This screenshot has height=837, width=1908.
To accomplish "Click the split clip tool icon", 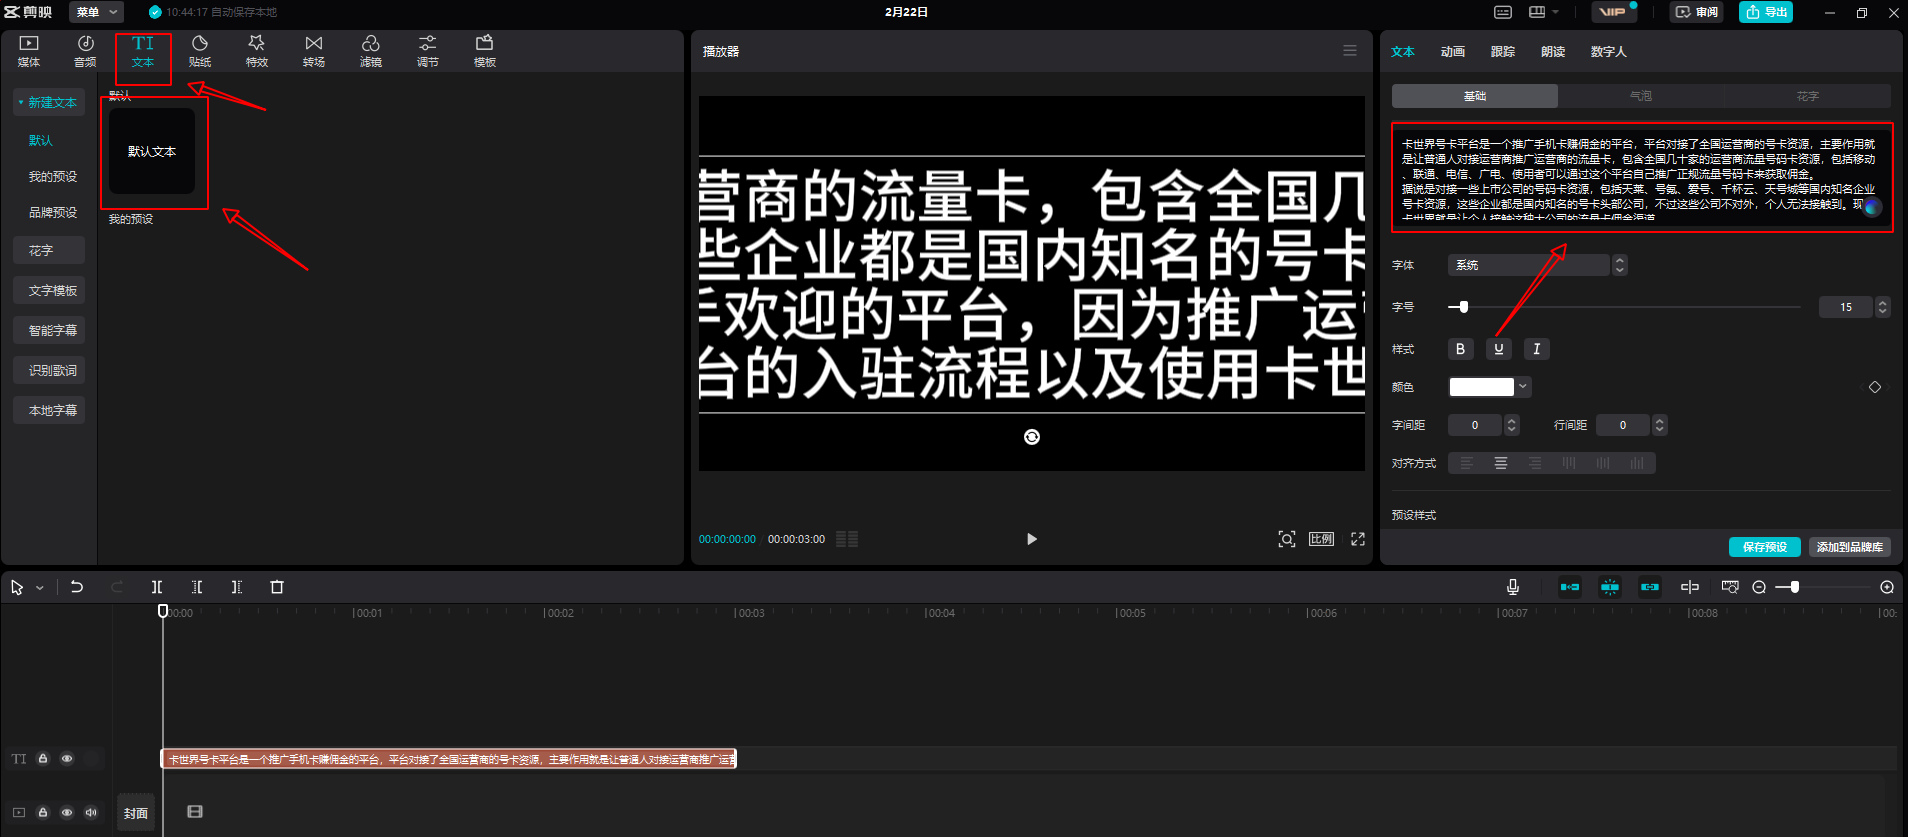I will [x=157, y=587].
